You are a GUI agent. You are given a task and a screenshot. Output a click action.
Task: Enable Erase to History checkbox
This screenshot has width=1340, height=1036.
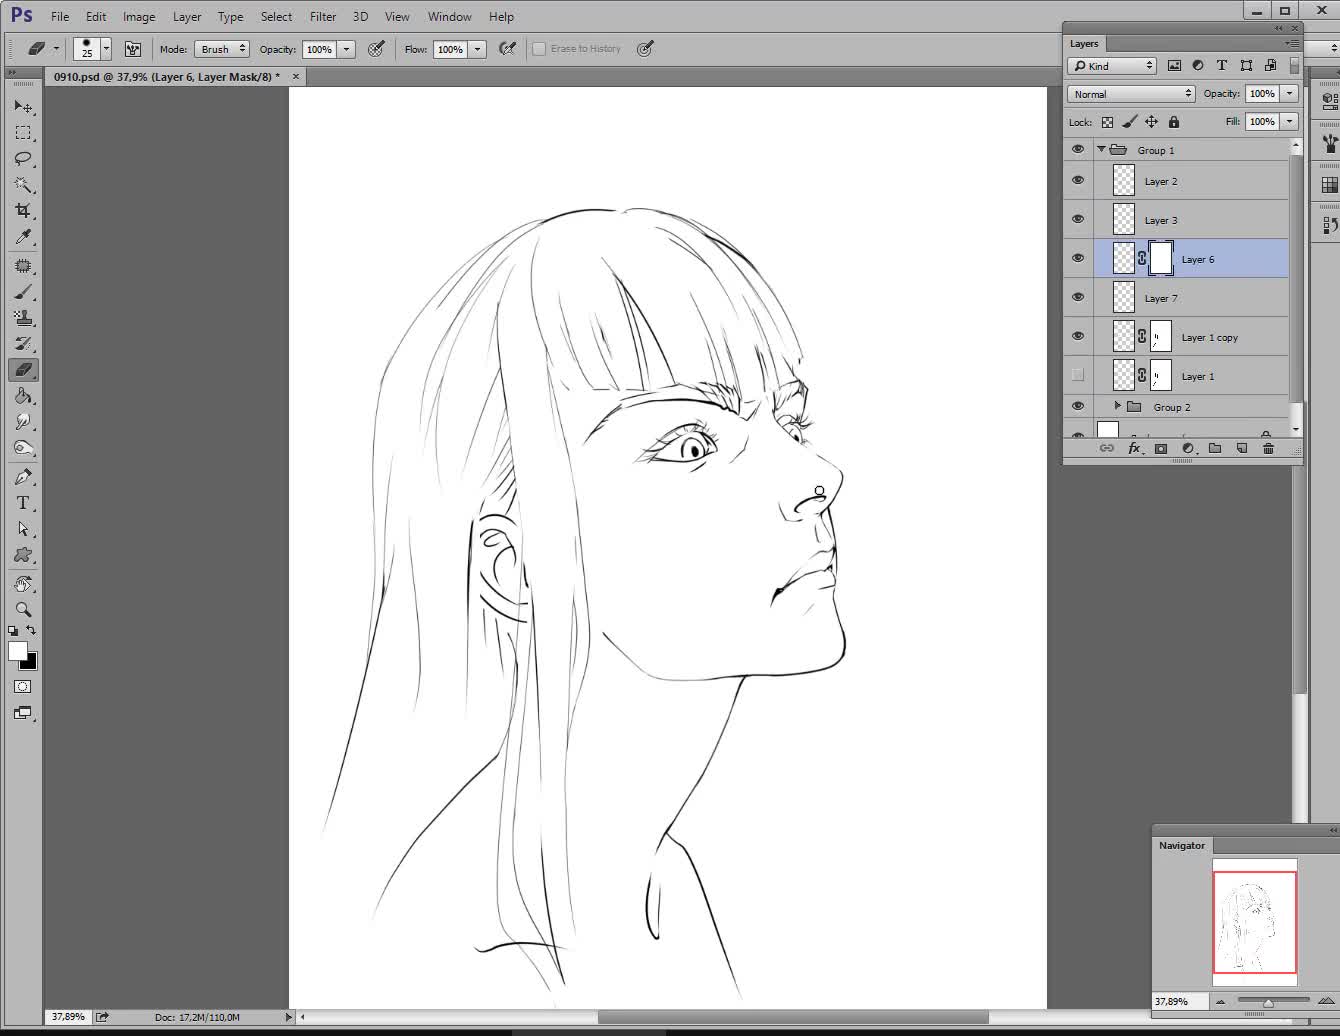point(539,49)
